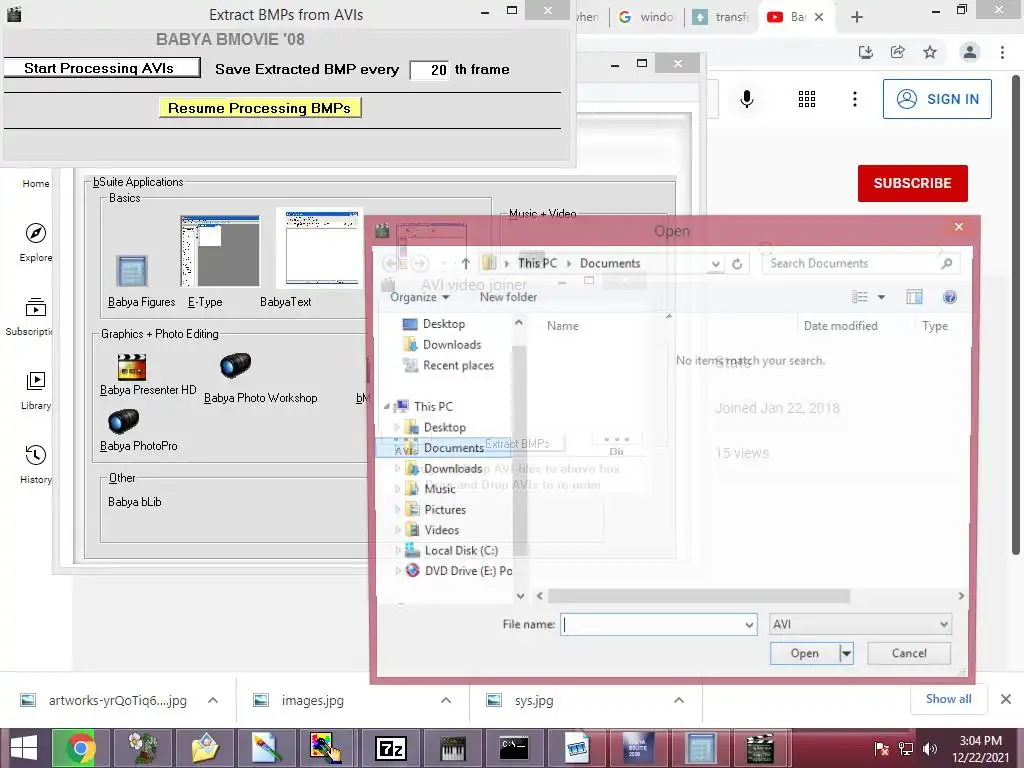The image size is (1024, 768).
Task: Bookmark this page with the star icon
Action: [x=930, y=52]
